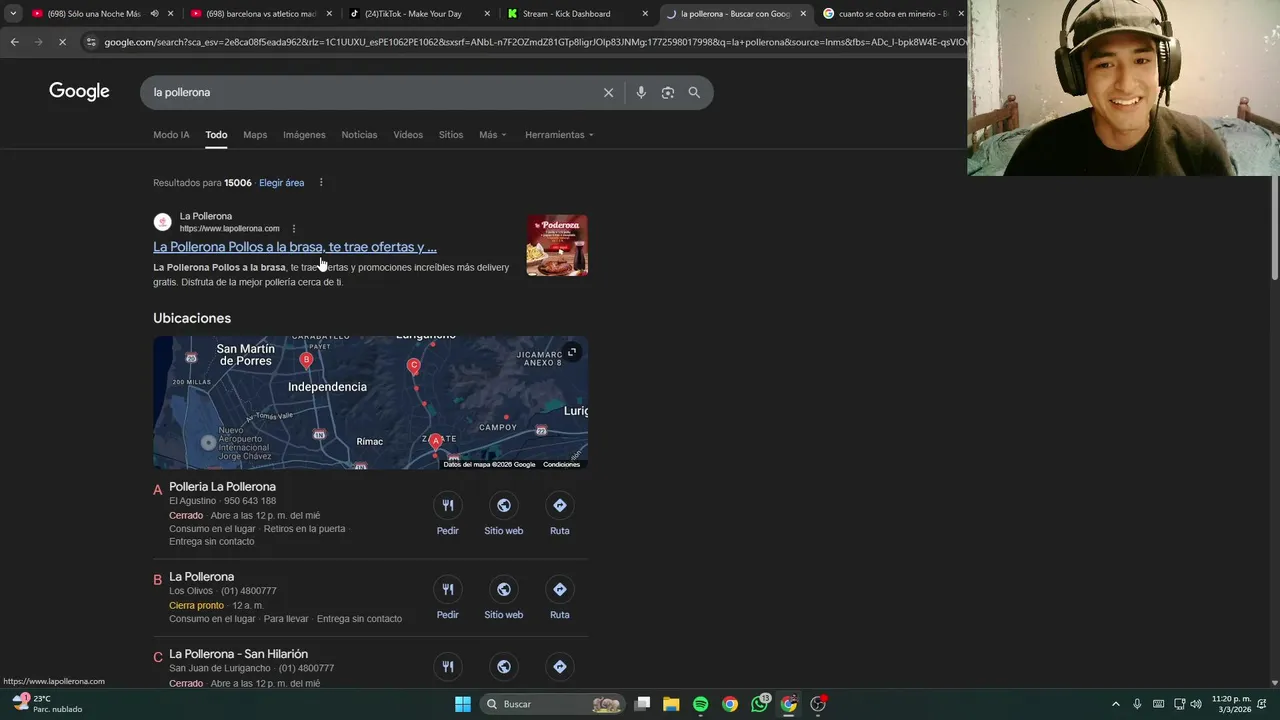Submit search with the magnifying glass icon
Screen dimensions: 1280x720
(694, 92)
